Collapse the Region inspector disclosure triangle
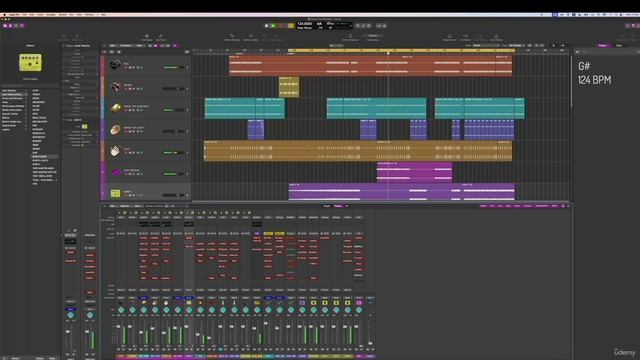The image size is (640, 360). point(64,46)
